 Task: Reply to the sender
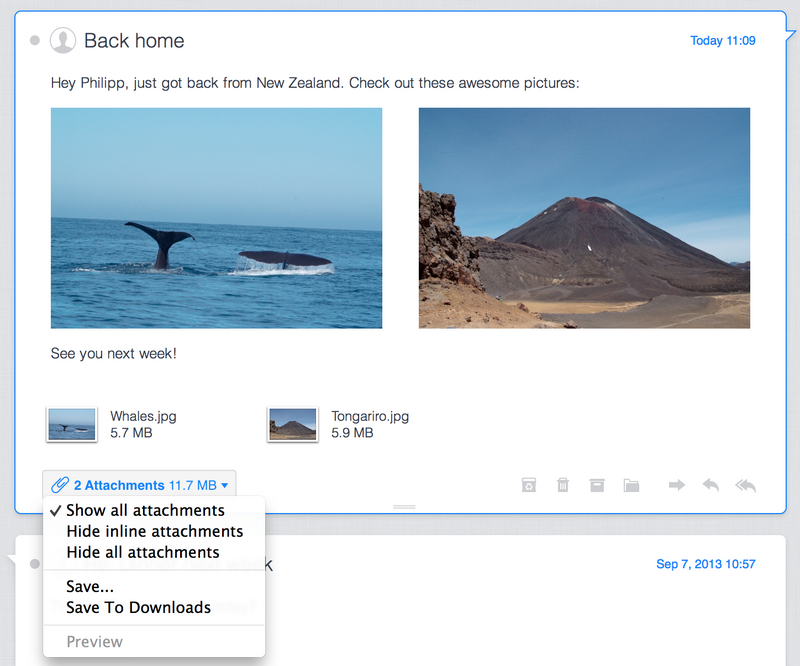click(x=710, y=485)
